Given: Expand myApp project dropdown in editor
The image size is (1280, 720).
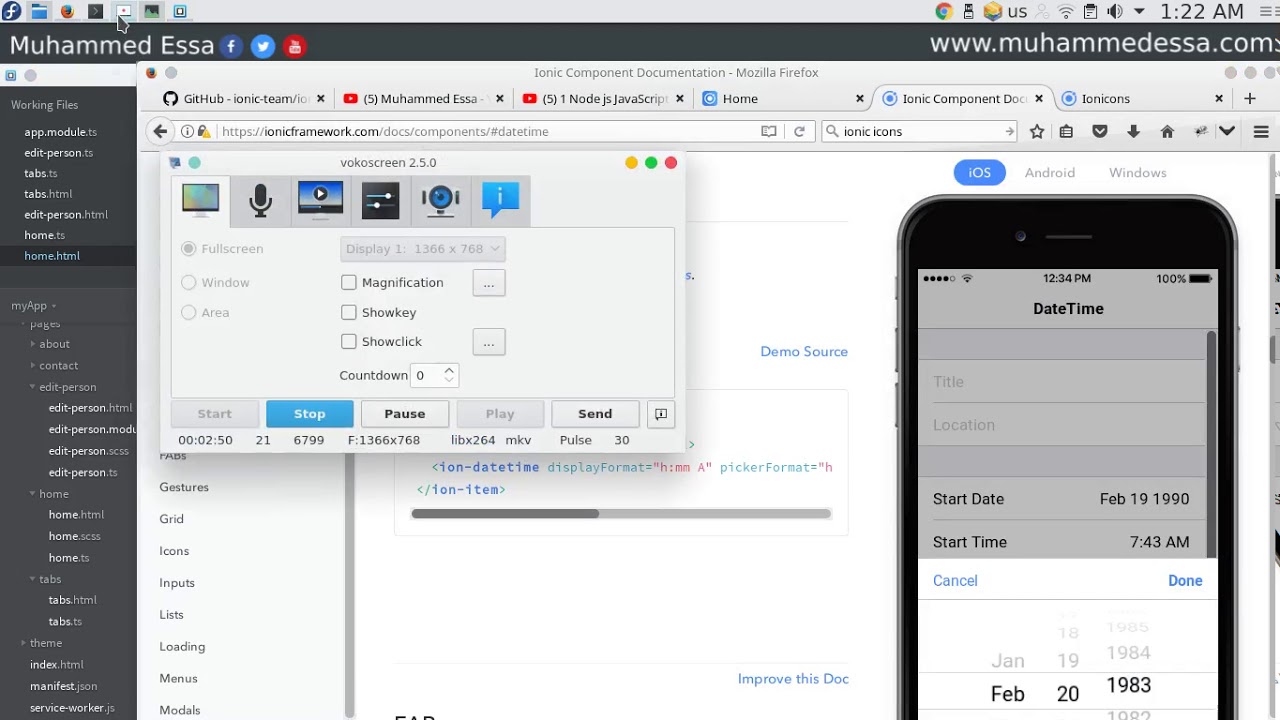Looking at the screenshot, I should pos(33,305).
